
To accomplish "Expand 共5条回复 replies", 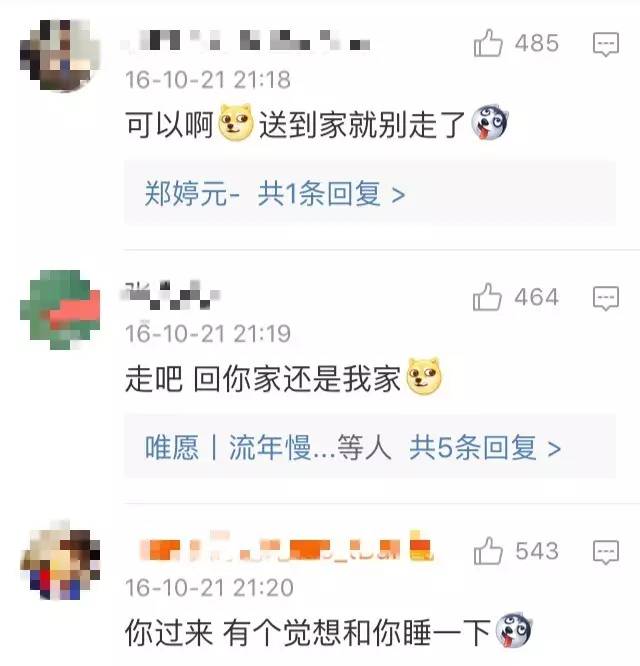I will click(485, 448).
